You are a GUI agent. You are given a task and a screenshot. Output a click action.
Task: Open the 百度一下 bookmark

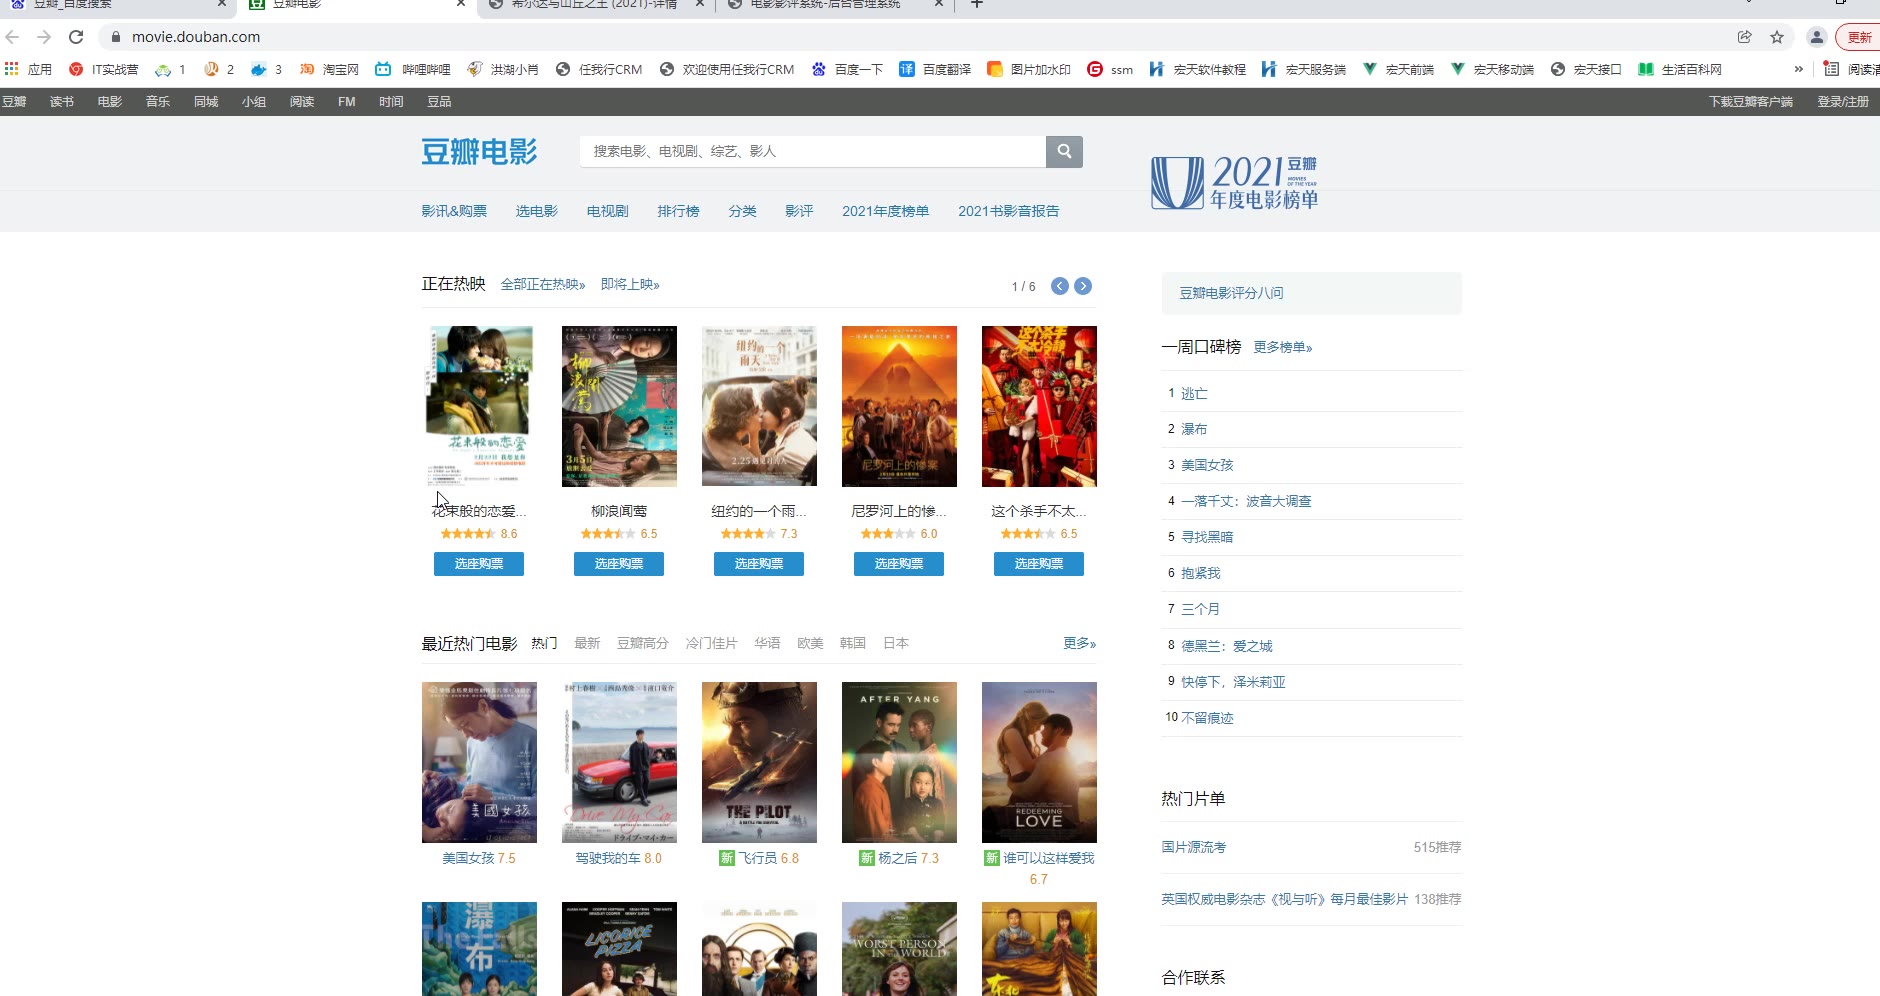[x=847, y=69]
